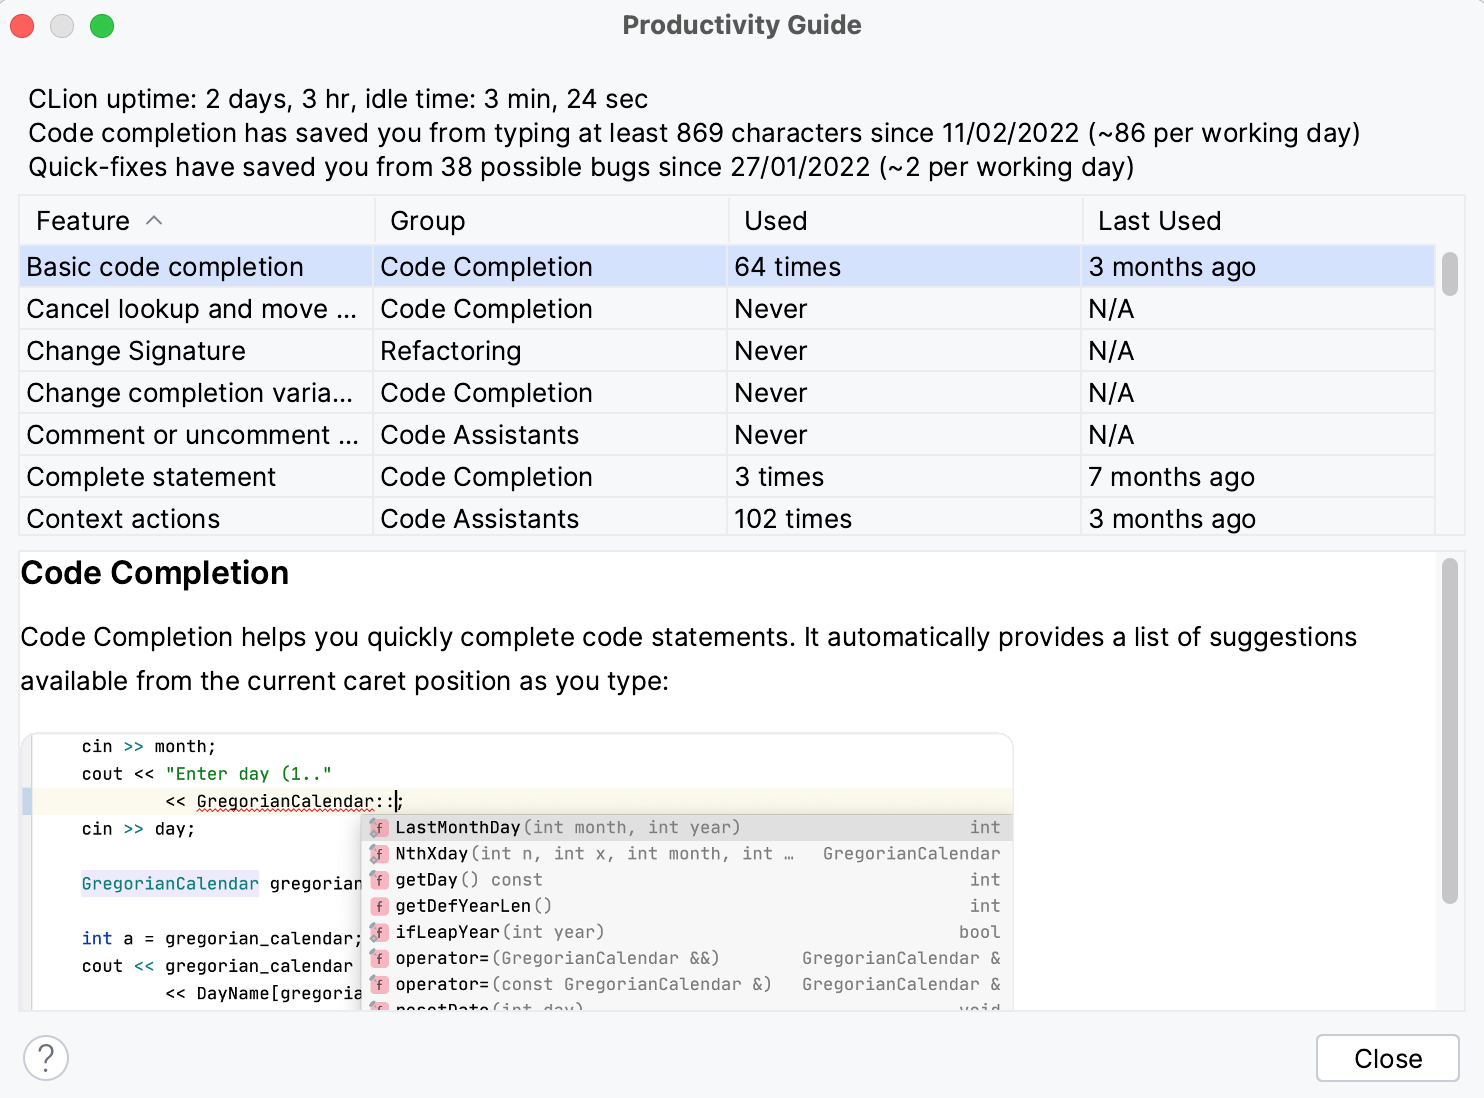Click the GregorianCalendar hyperlink in the code sample
The height and width of the screenshot is (1098, 1484).
point(170,883)
